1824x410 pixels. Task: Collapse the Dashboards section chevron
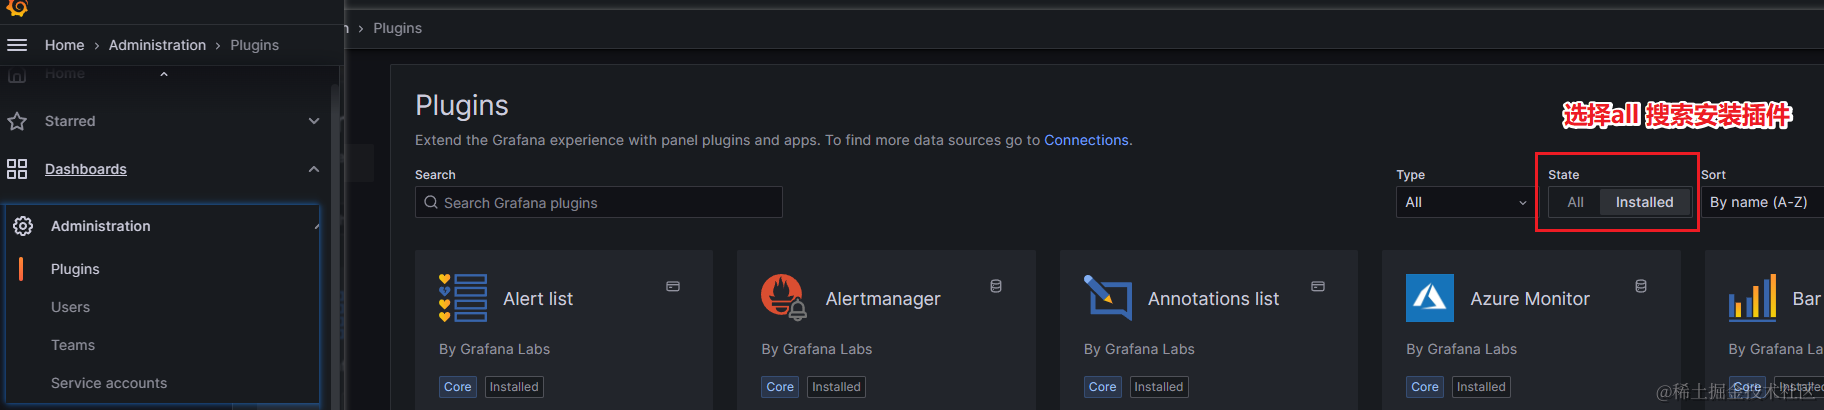[x=314, y=169]
